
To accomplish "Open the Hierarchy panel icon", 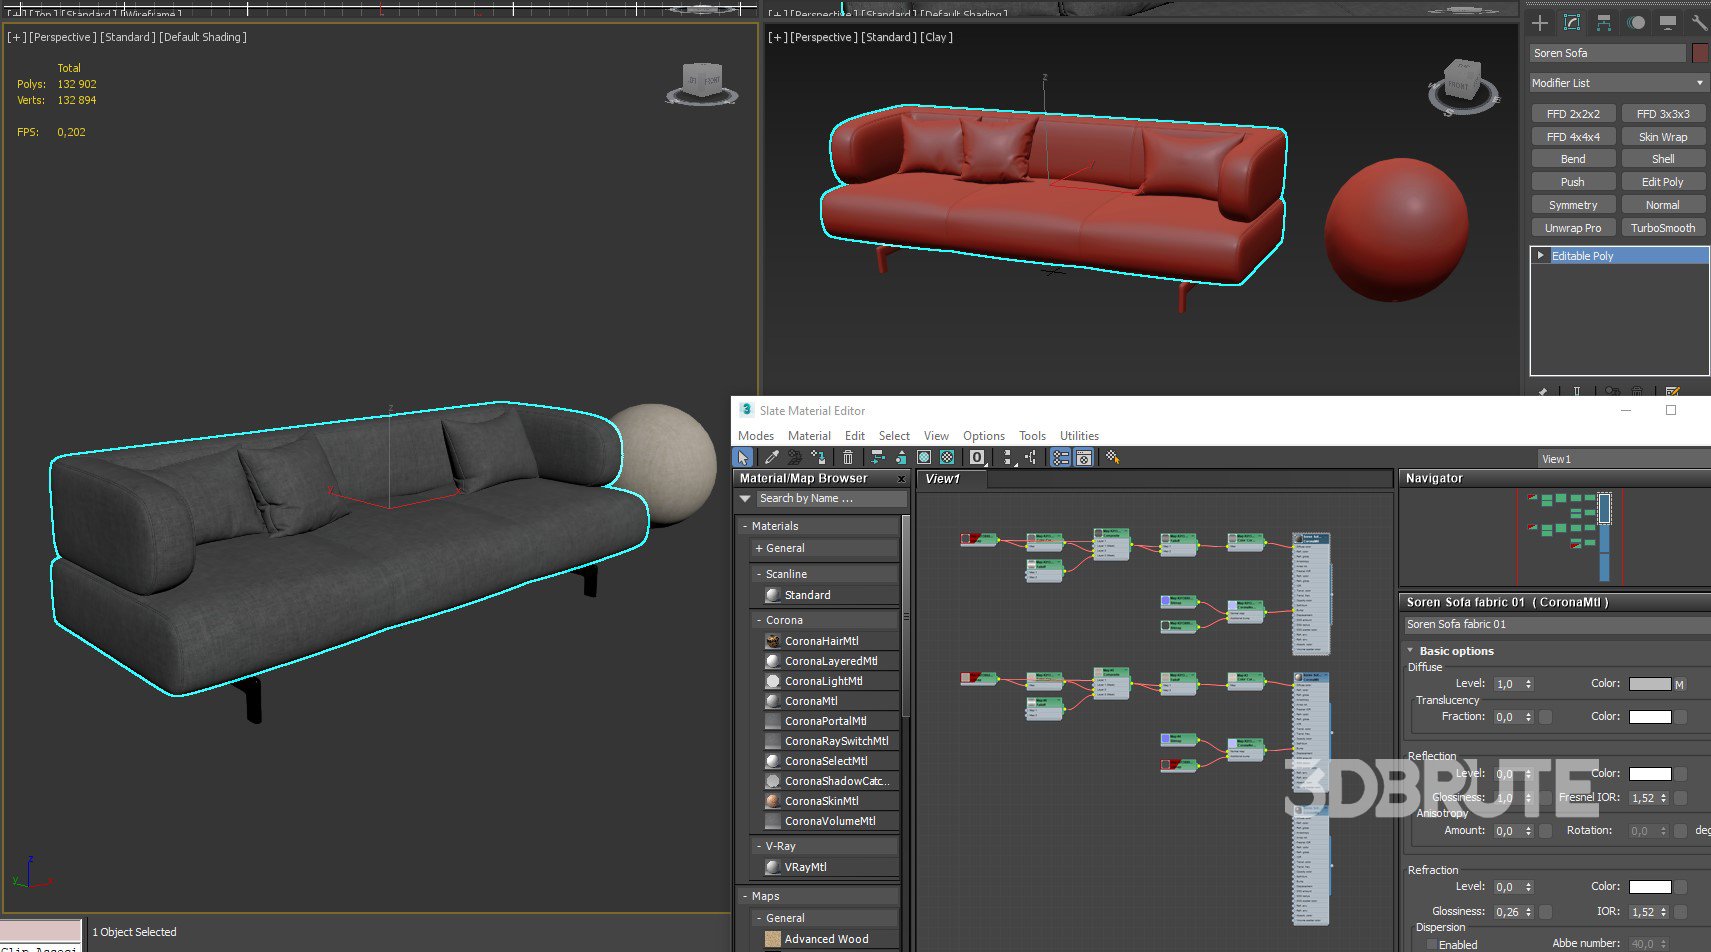I will point(1604,23).
